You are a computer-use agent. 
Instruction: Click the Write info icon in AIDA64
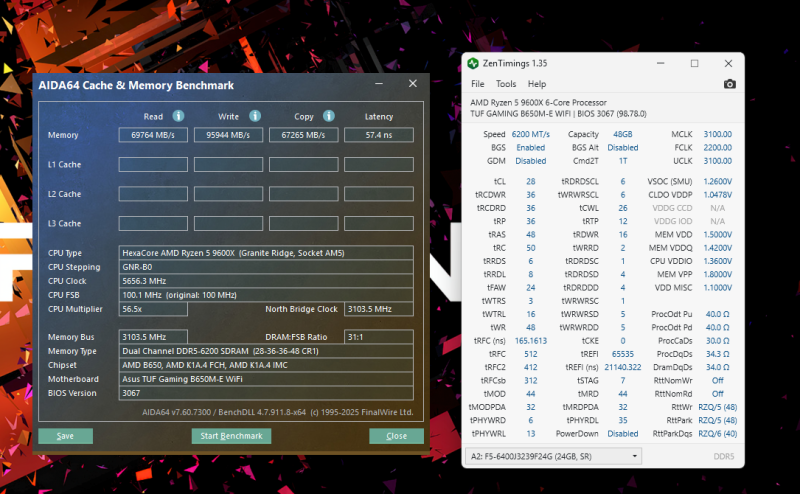pyautogui.click(x=255, y=116)
